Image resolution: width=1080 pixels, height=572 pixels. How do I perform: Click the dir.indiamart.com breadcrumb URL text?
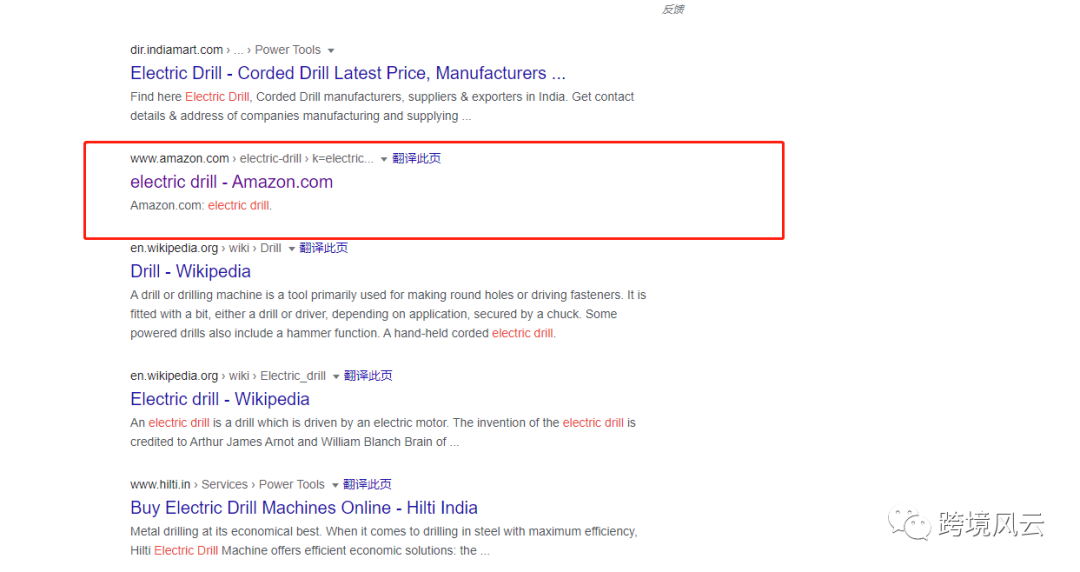(x=225, y=50)
